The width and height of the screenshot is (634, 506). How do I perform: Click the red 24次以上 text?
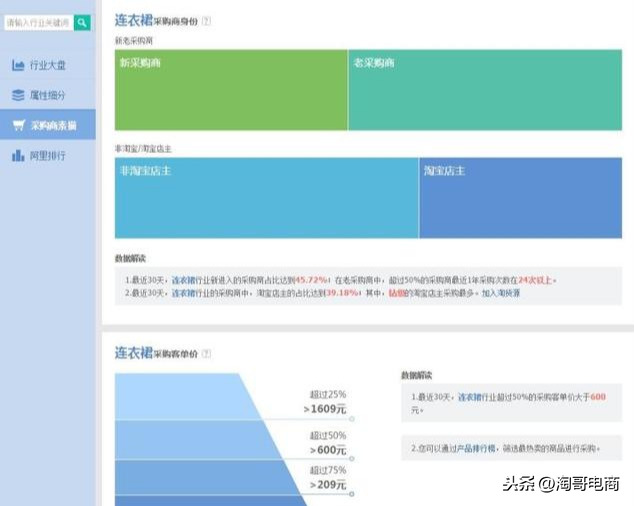pyautogui.click(x=535, y=280)
